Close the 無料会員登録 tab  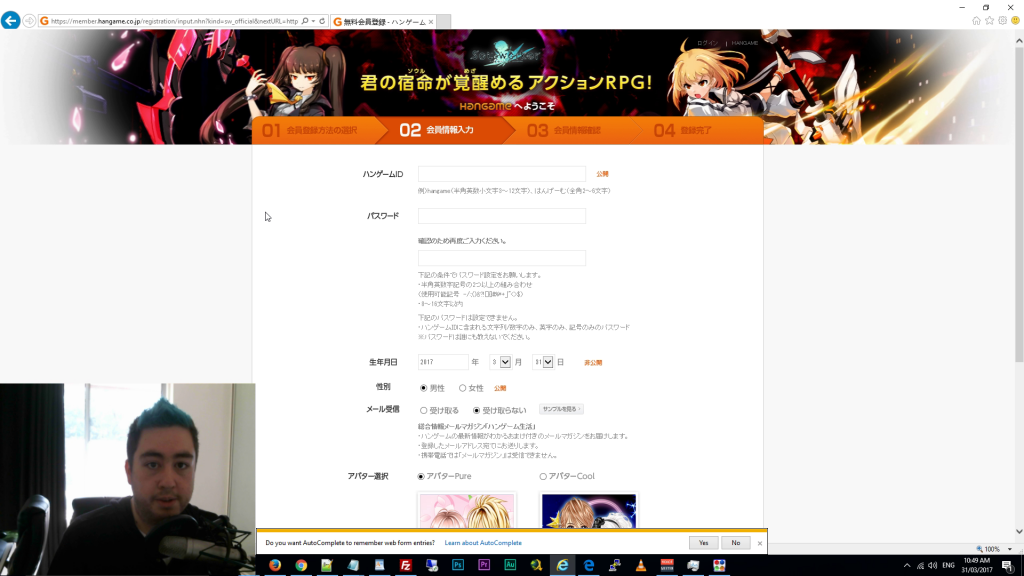430,22
